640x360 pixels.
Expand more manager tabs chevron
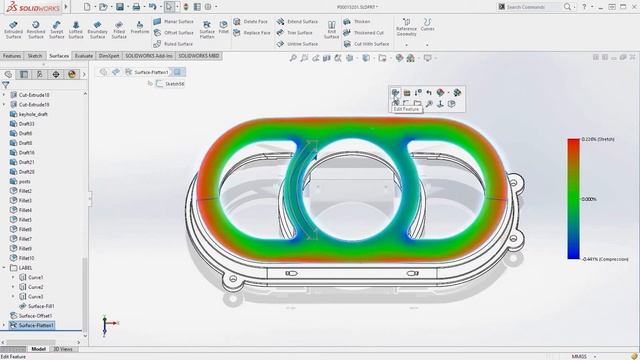coord(84,74)
